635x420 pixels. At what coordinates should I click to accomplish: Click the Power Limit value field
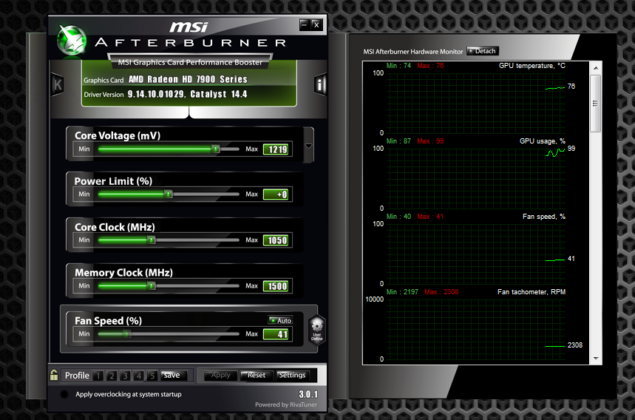[x=276, y=194]
